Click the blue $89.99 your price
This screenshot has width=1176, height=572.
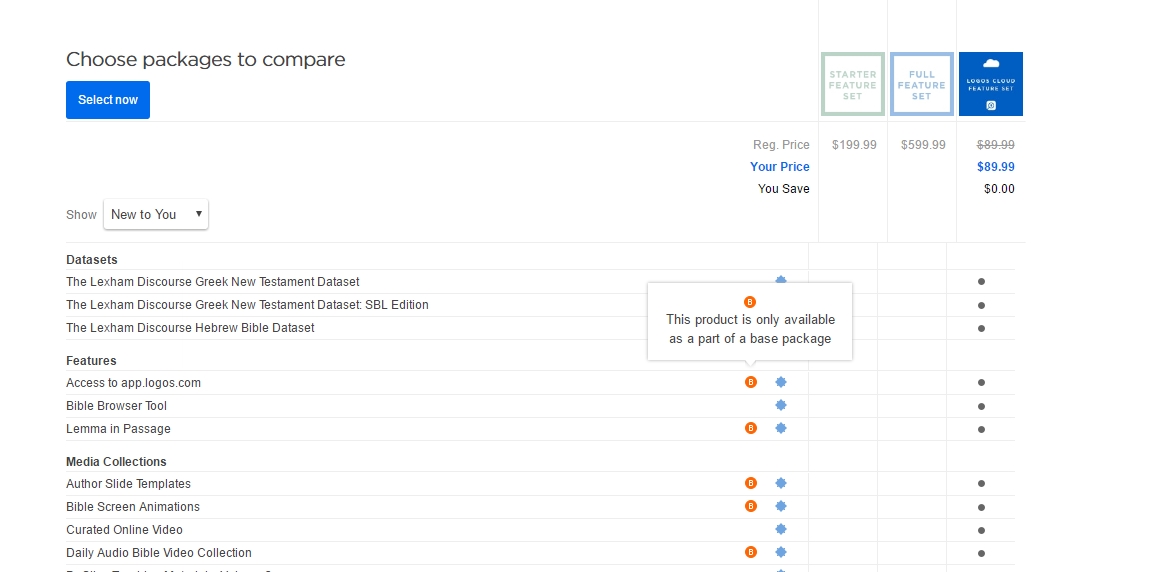click(x=995, y=166)
